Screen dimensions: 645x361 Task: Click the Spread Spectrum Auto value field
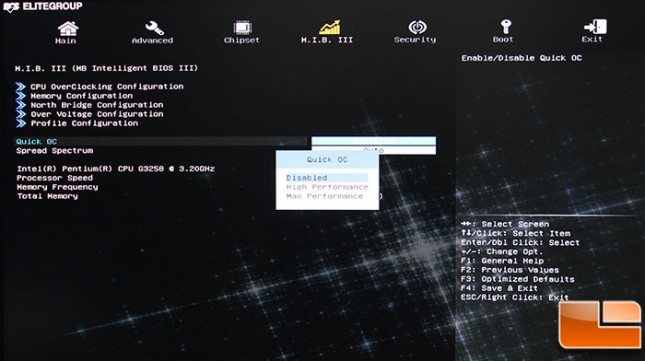374,150
